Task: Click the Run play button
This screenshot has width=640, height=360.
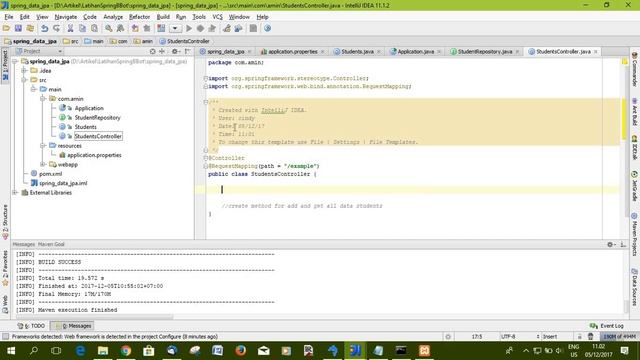Action: click(x=189, y=28)
